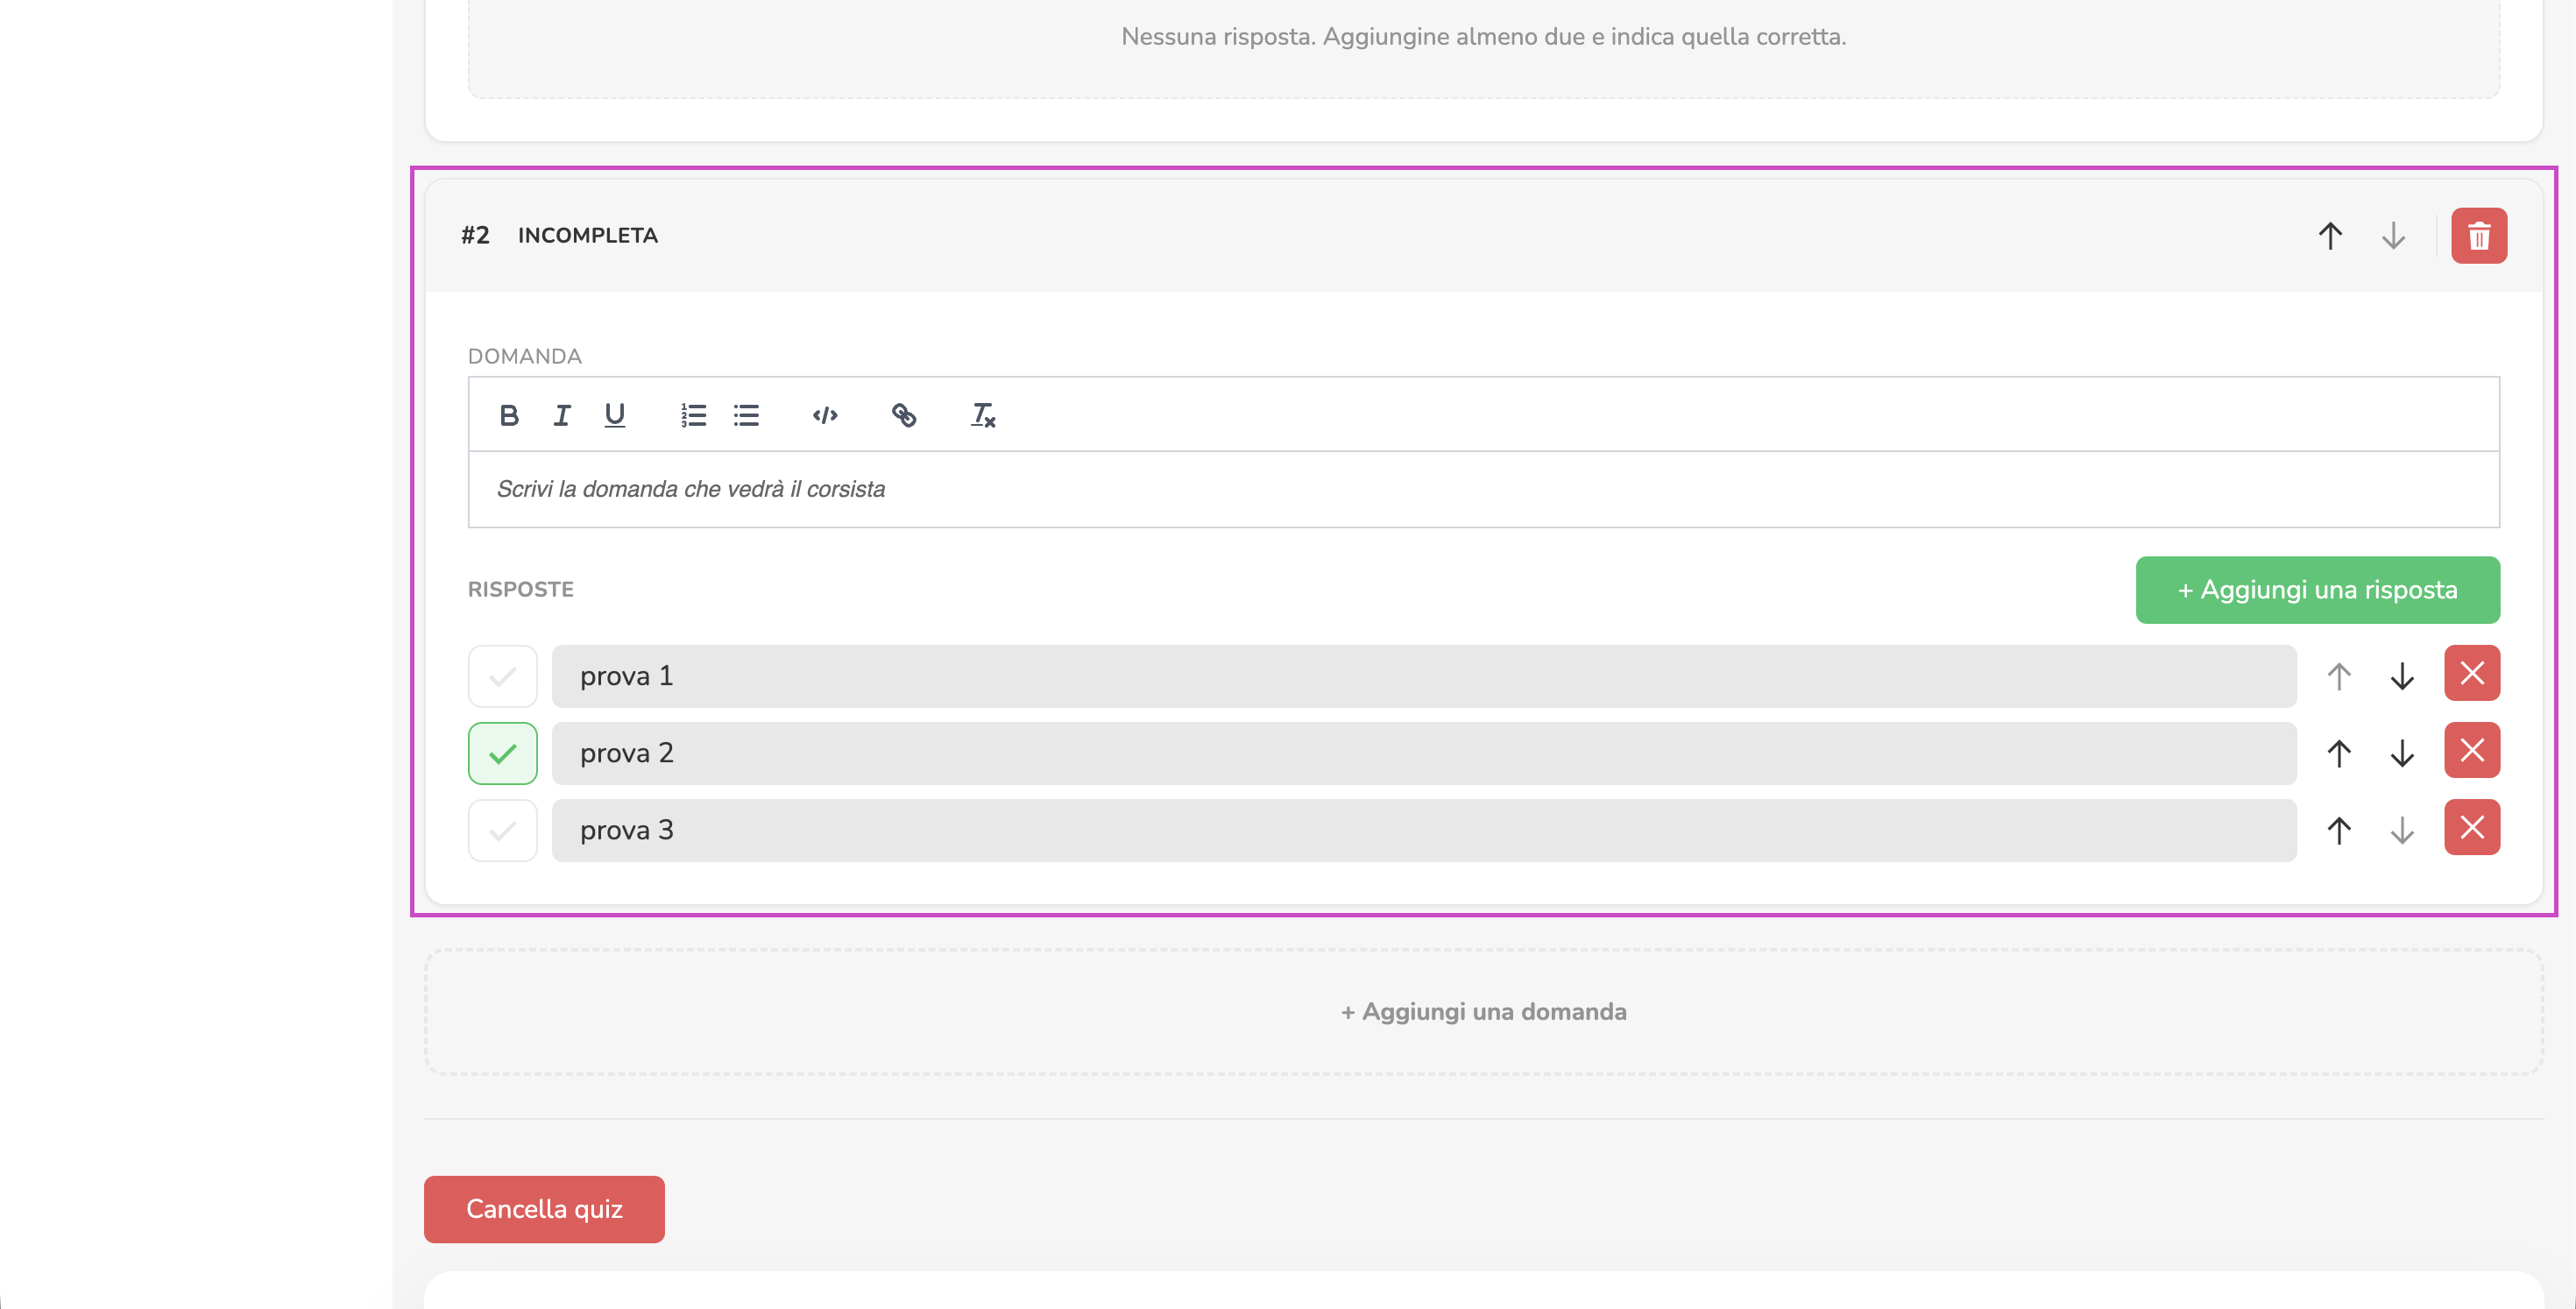Edit the prova 2 answer field
This screenshot has height=1309, width=2576.
pyautogui.click(x=1424, y=753)
